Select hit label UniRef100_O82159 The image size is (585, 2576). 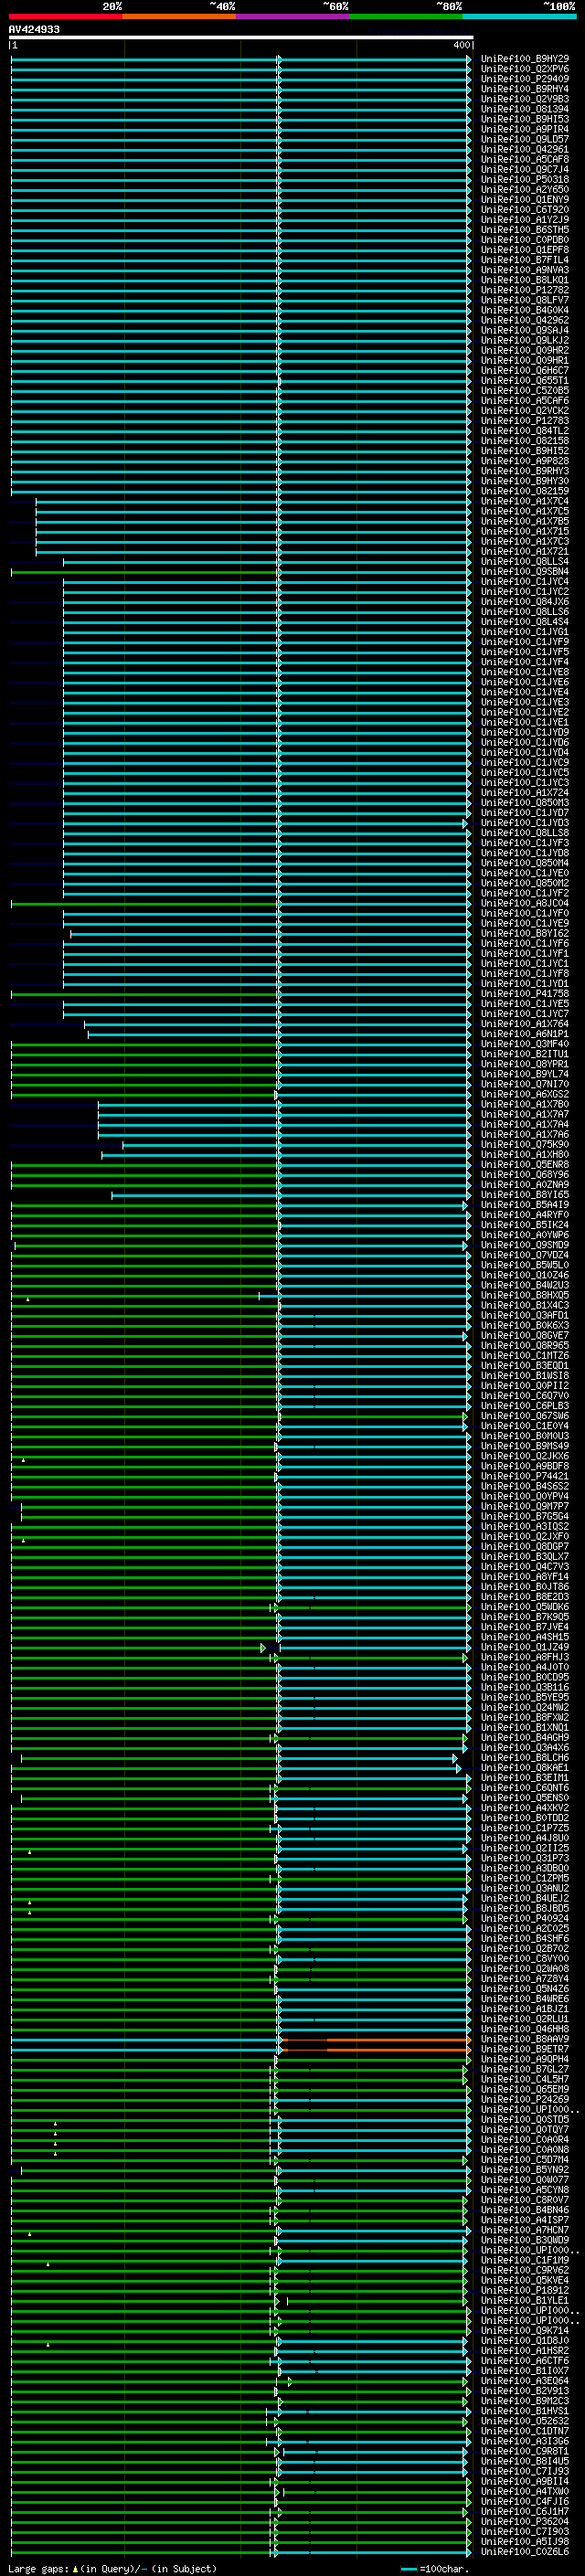(525, 491)
